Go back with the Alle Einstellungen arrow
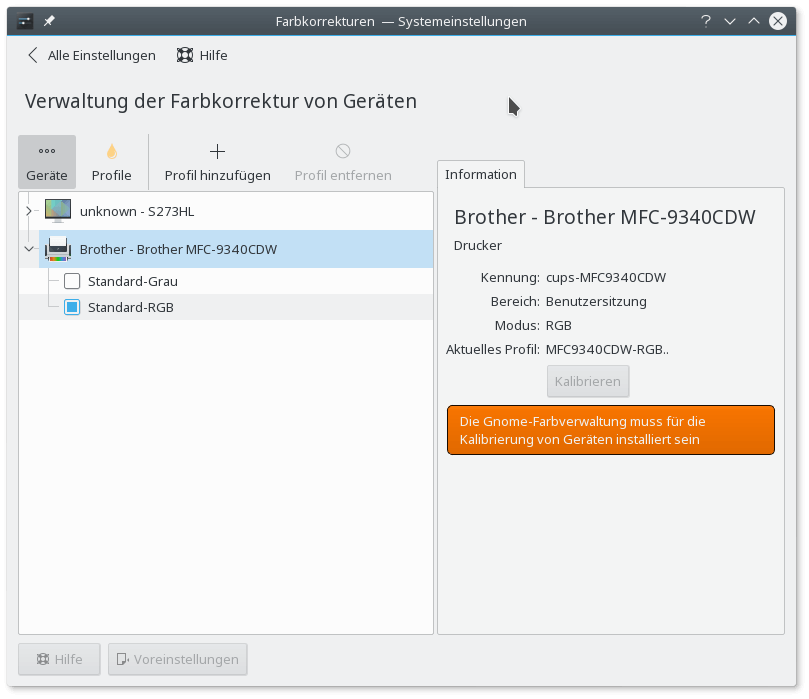The height and width of the screenshot is (699, 809). [x=33, y=55]
